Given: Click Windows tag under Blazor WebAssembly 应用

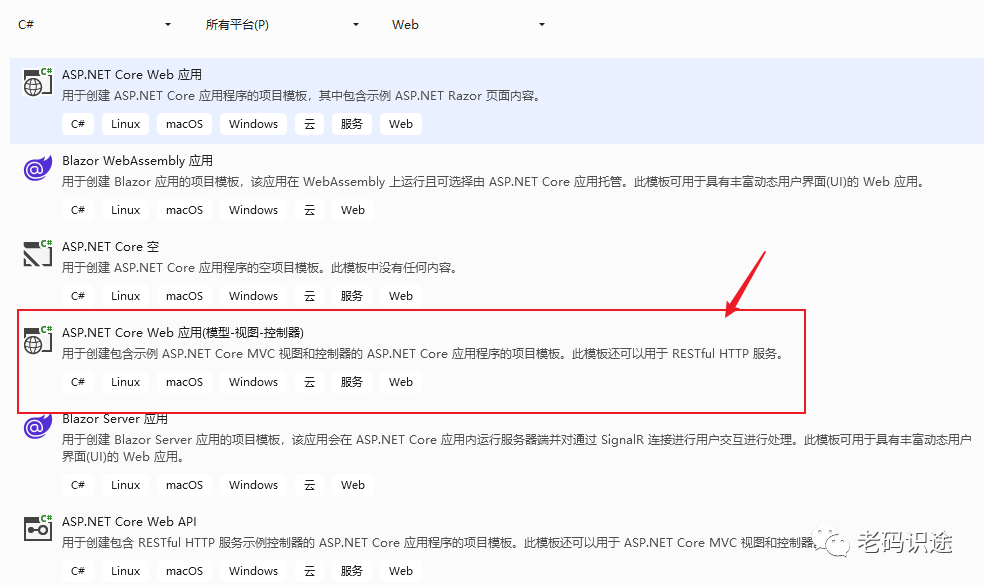Looking at the screenshot, I should (254, 210).
